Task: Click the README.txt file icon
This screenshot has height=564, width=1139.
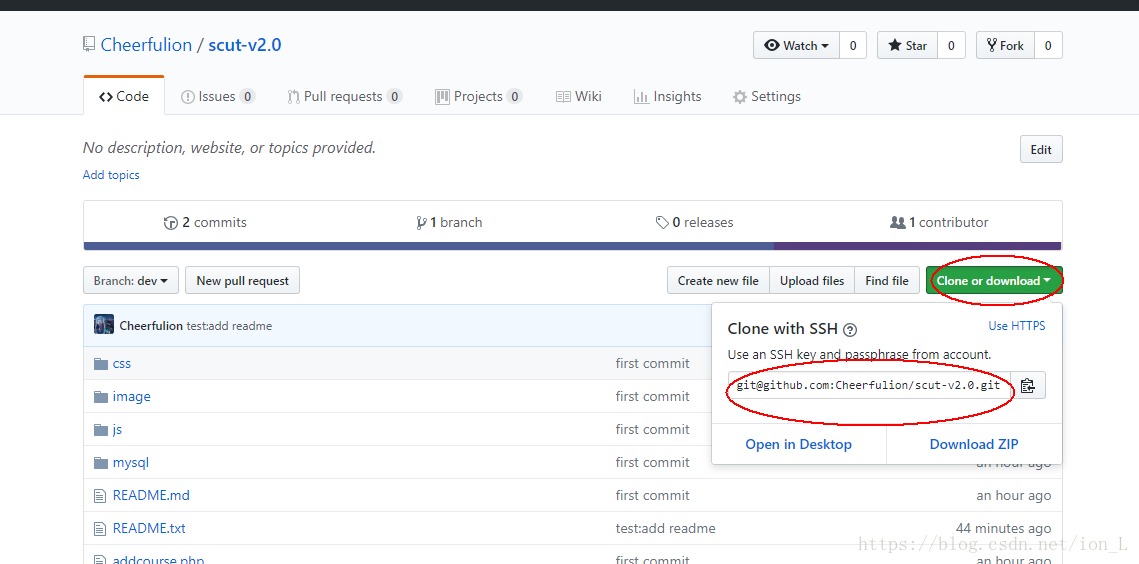Action: (100, 528)
